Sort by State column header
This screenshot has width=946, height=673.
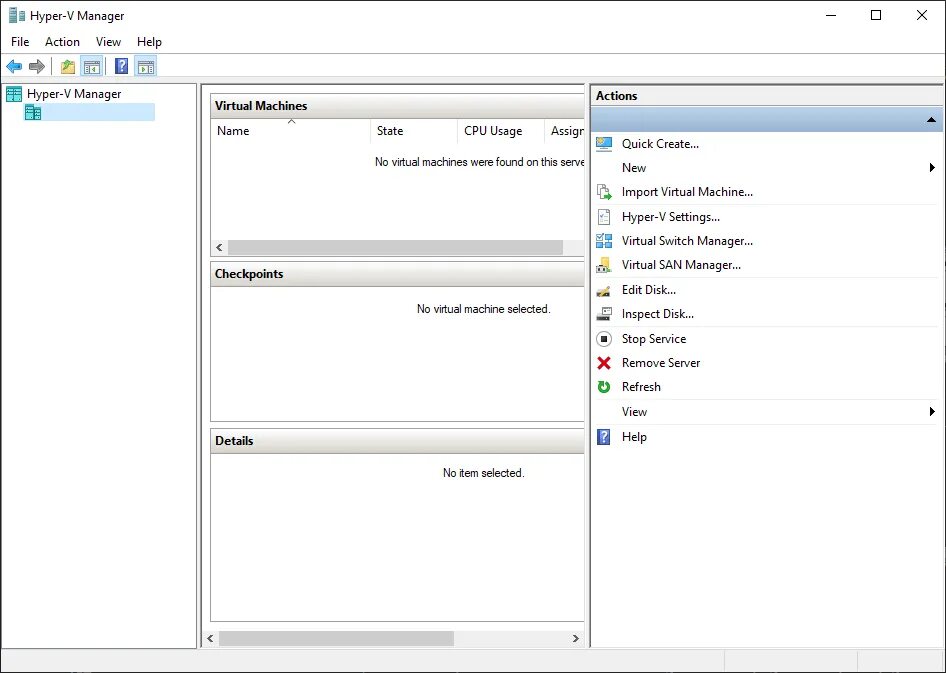[414, 131]
